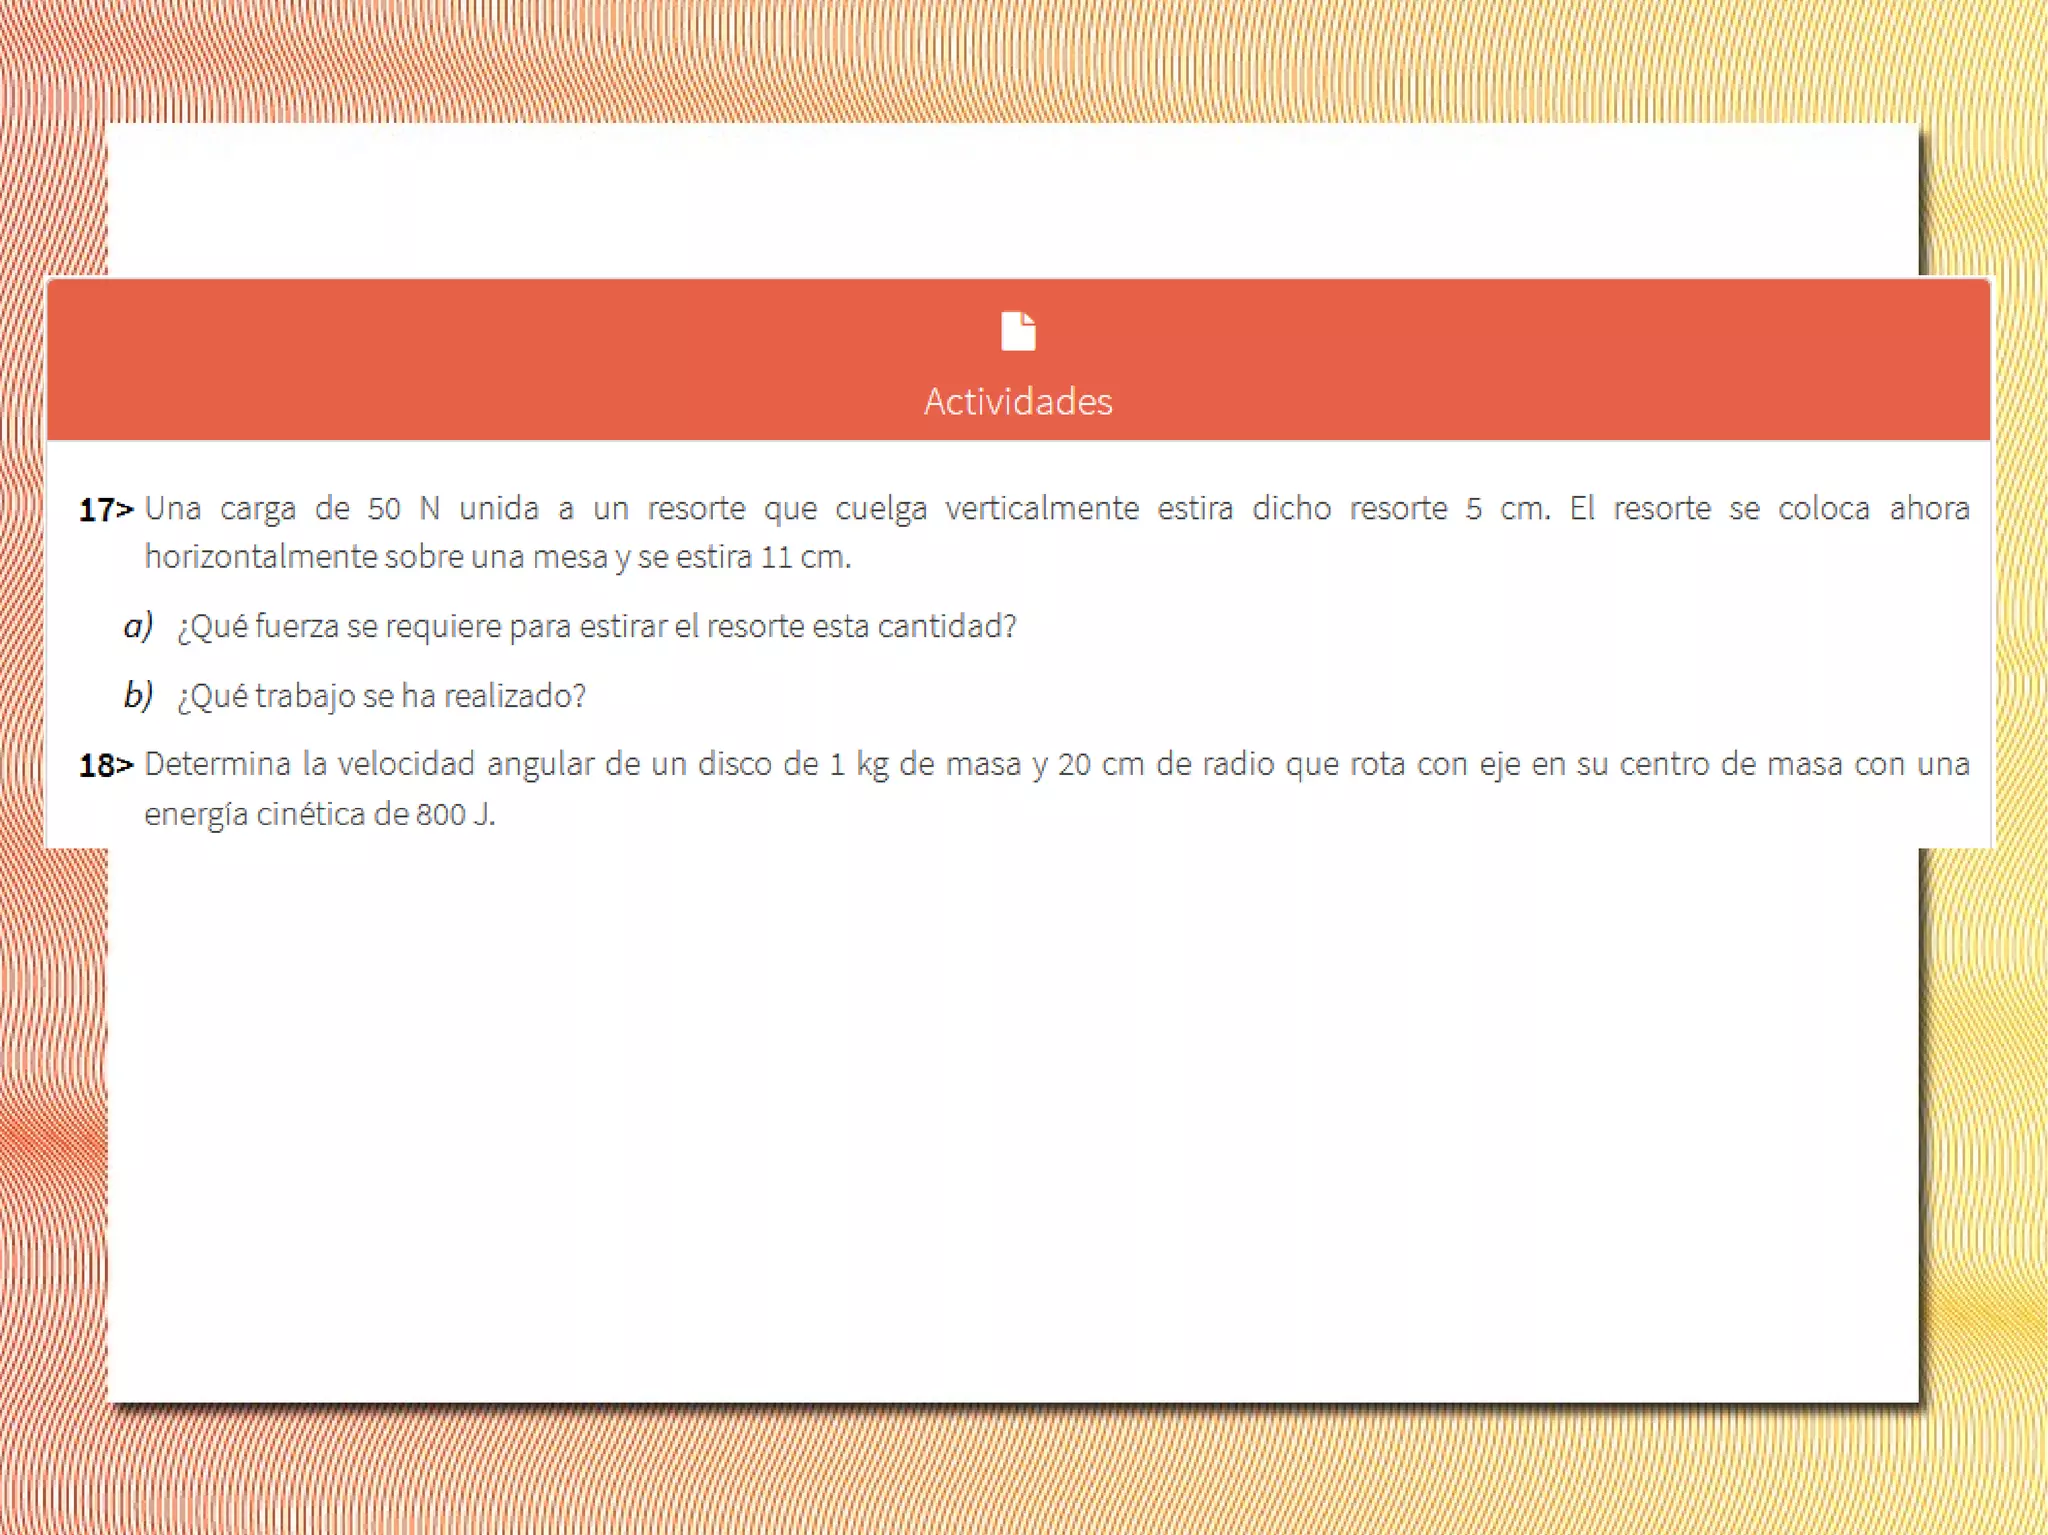Viewport: 2048px width, 1535px height.
Task: Click the question about fuerza para estirar
Action: pos(596,626)
